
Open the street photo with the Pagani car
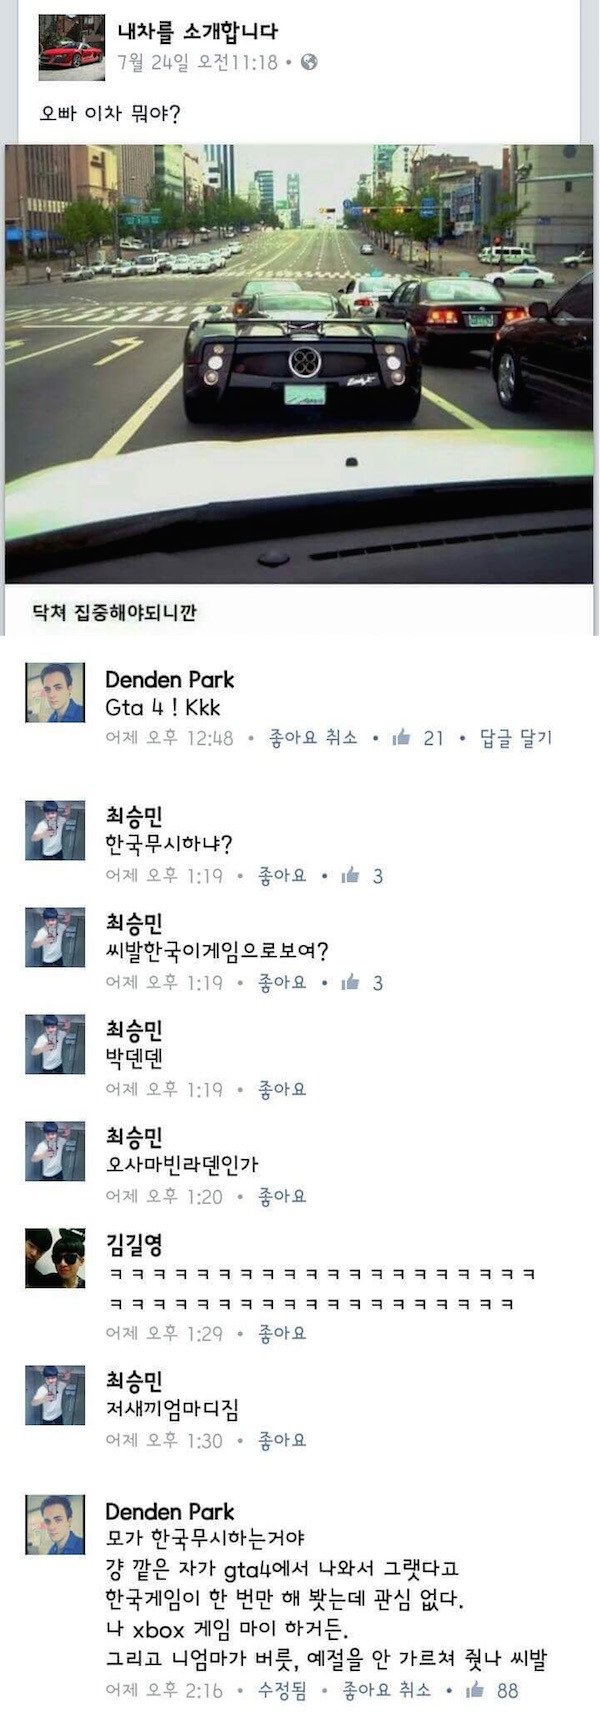pos(299,364)
